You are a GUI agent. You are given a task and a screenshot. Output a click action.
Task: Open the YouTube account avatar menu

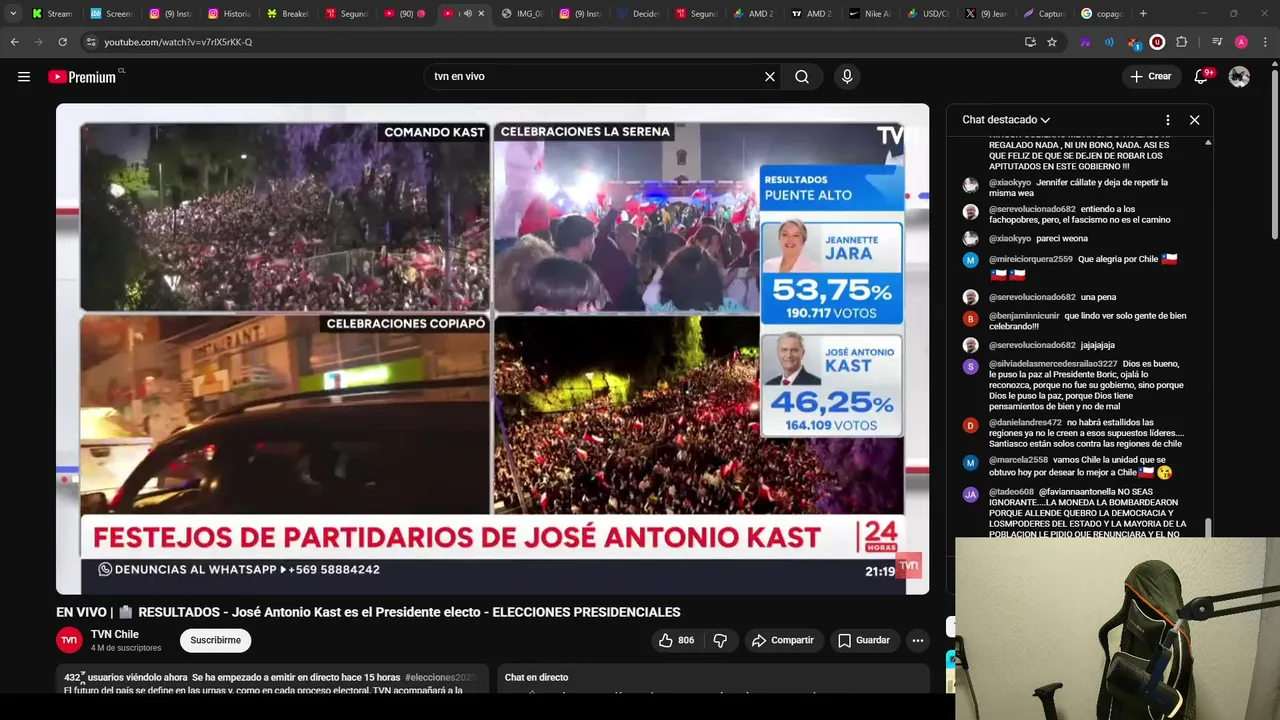coord(1239,76)
